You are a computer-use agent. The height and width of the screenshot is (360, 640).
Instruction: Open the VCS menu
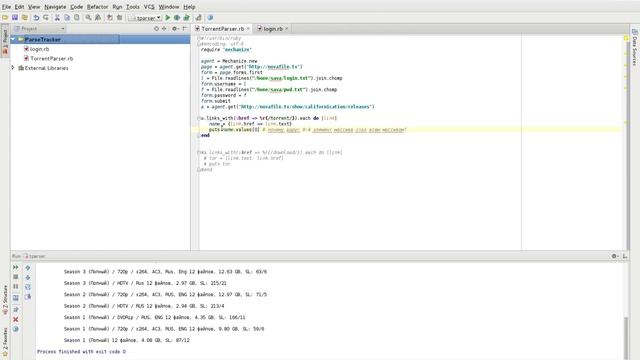point(149,7)
